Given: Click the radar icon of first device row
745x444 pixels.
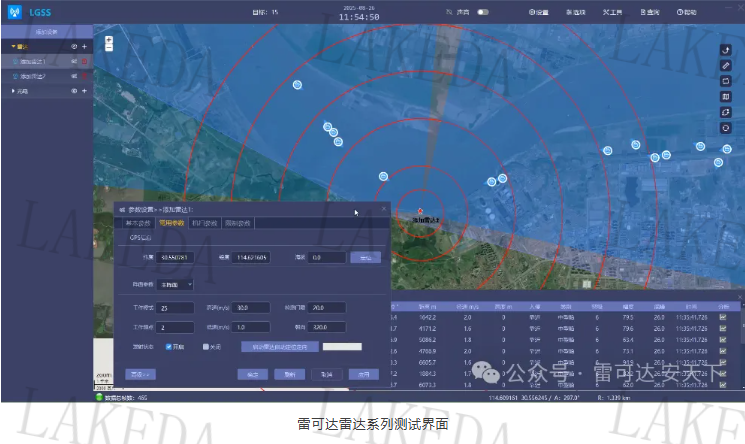Looking at the screenshot, I should coord(15,61).
